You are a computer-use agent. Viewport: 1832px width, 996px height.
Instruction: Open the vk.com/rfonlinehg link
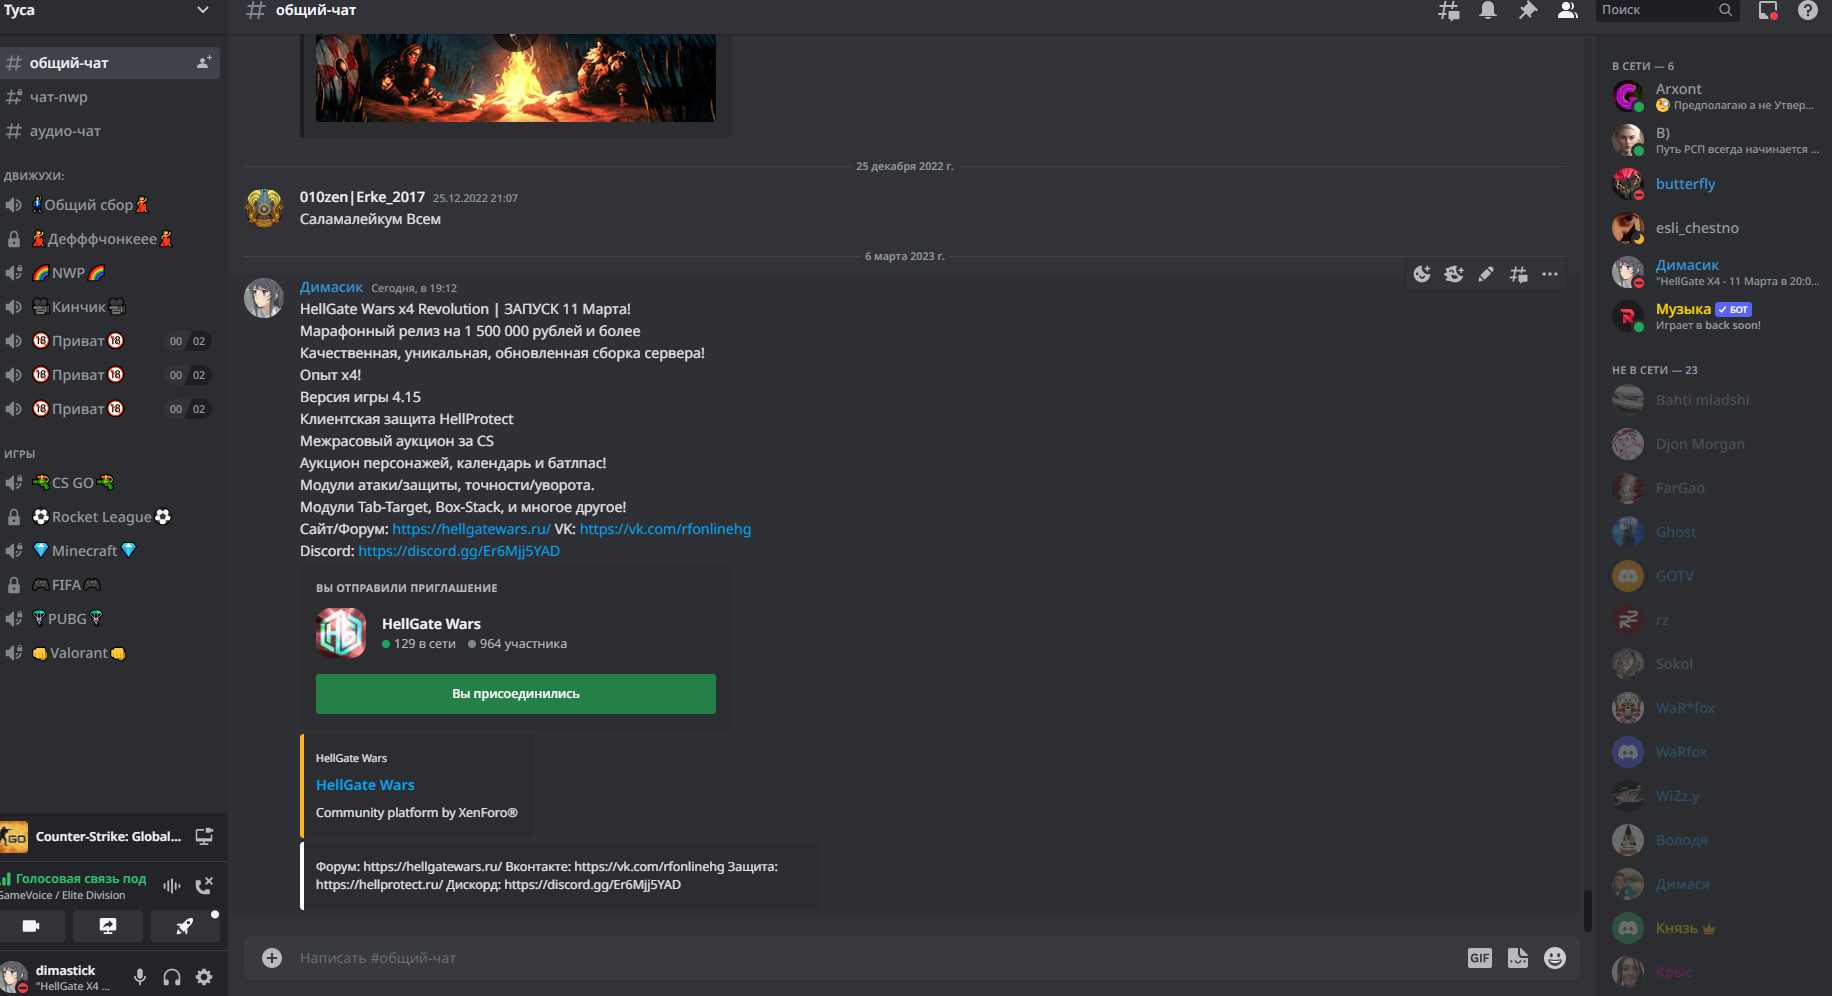coord(665,529)
